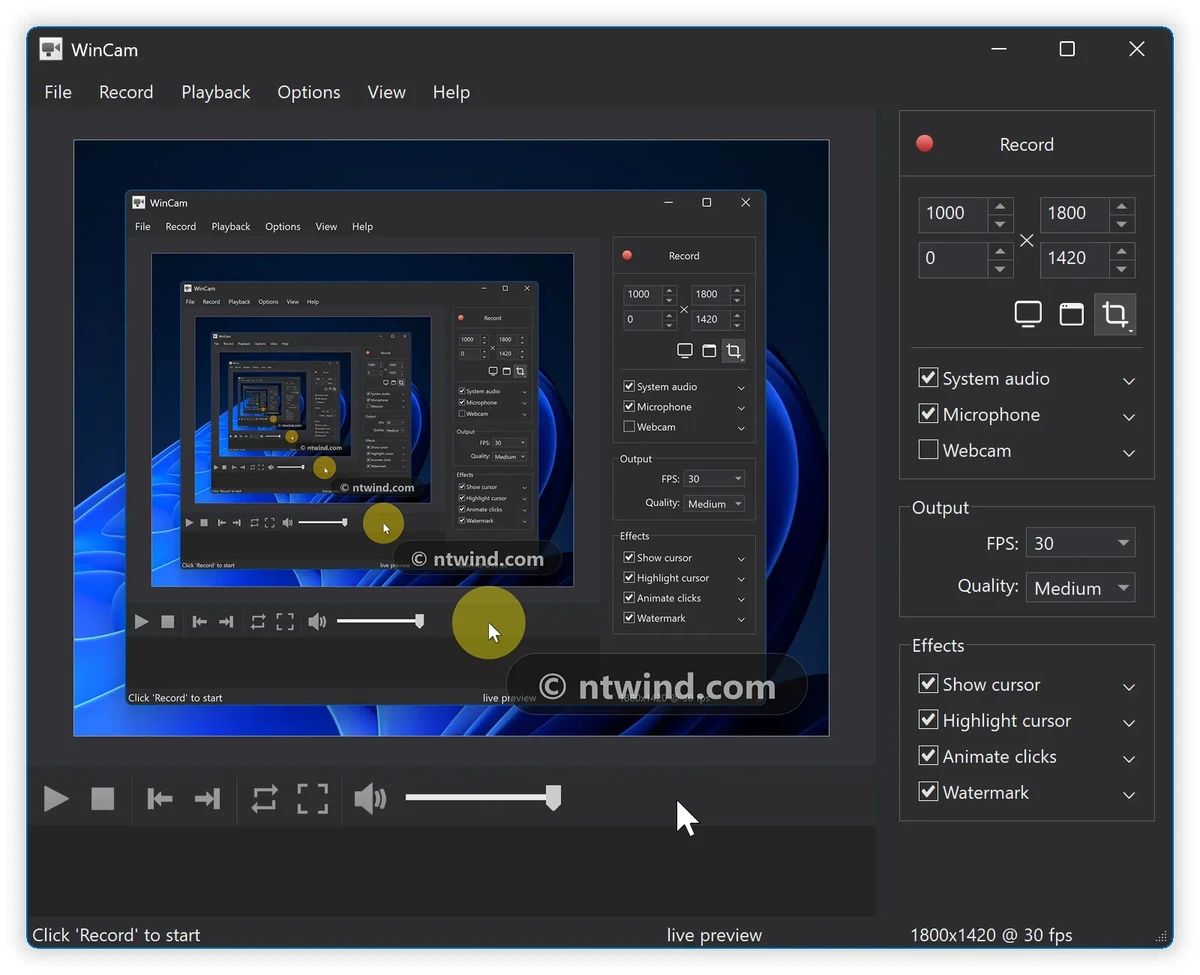Screen dimensions: 1200x975
Task: Jump to start of recording
Action: click(160, 798)
